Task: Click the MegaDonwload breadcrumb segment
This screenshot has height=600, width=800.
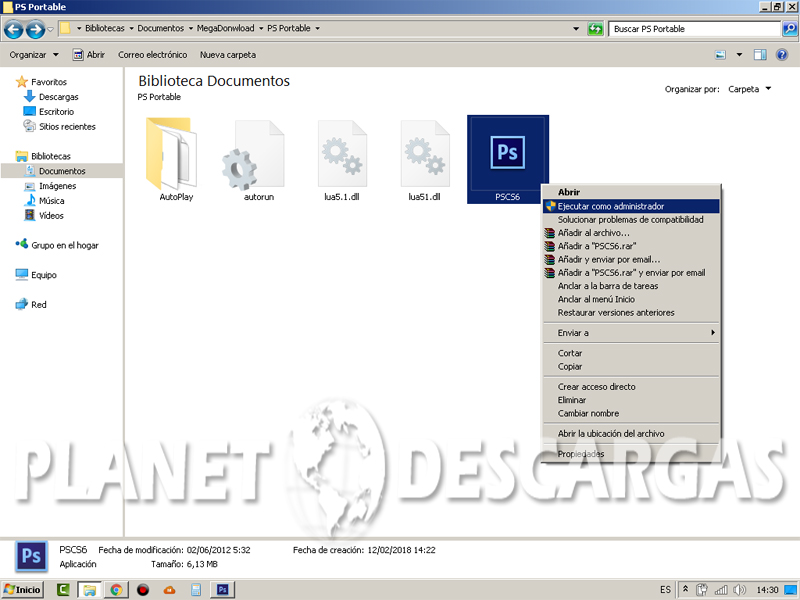Action: (225, 29)
